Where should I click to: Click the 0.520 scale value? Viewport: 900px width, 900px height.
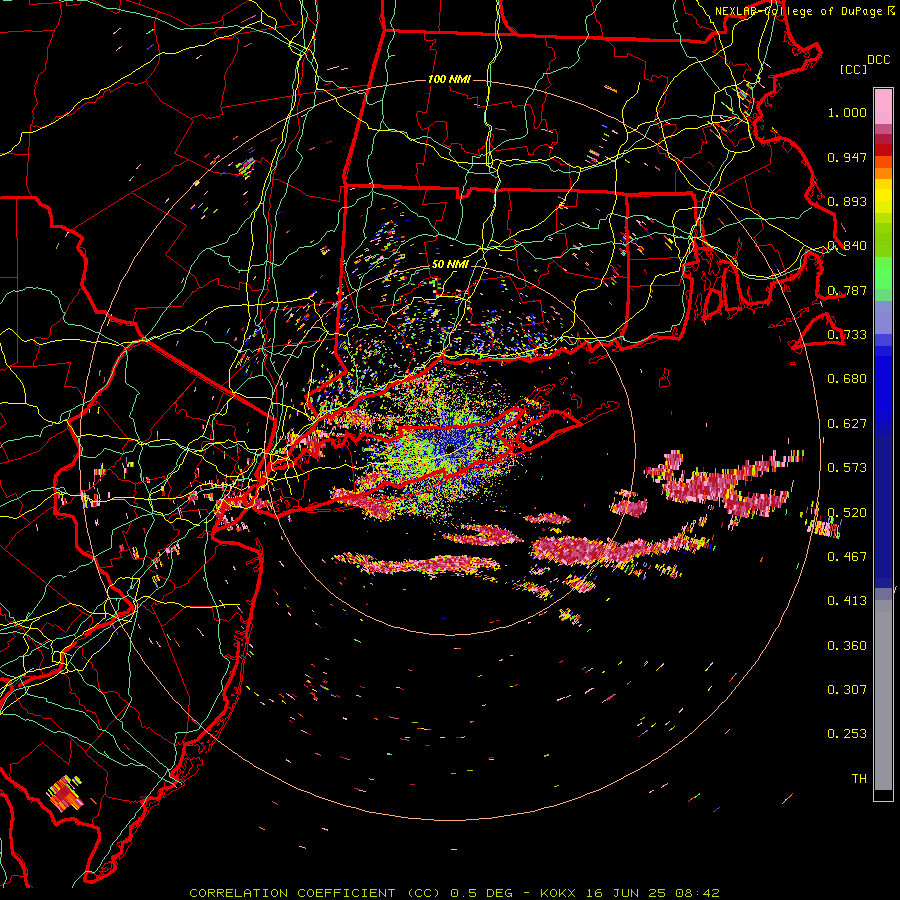click(x=847, y=512)
